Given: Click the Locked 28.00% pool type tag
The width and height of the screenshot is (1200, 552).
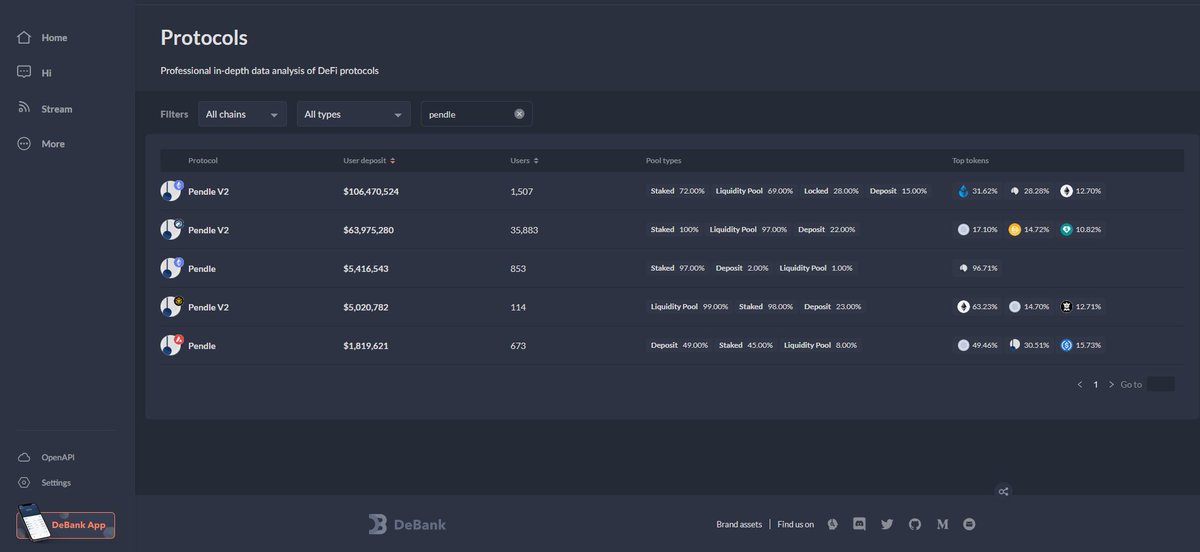Looking at the screenshot, I should point(831,191).
